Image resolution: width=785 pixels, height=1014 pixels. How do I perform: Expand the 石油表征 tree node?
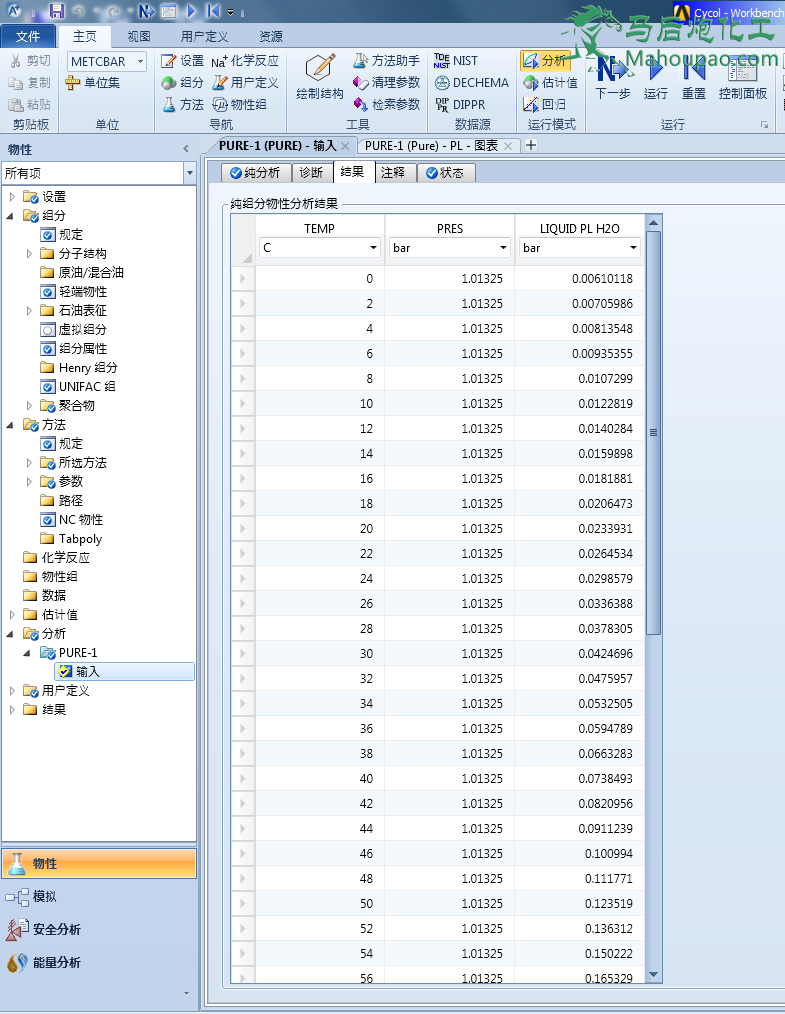28,310
